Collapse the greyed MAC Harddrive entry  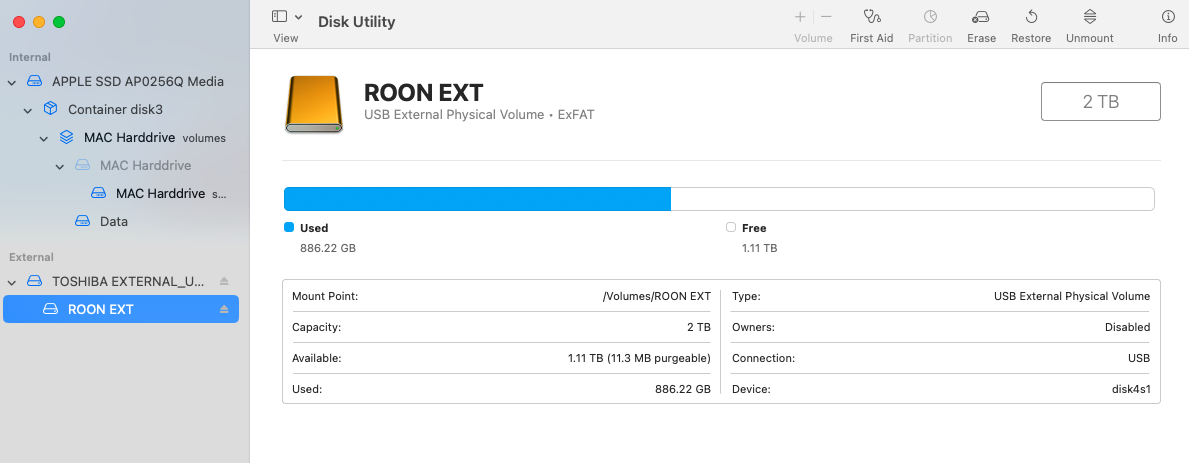coord(60,167)
